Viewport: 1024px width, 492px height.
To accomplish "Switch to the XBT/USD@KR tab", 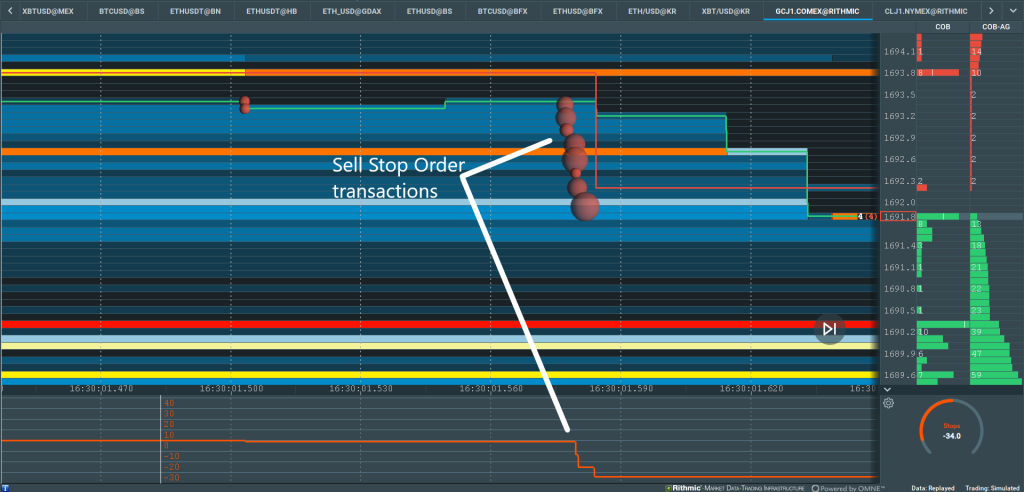I will 726,11.
